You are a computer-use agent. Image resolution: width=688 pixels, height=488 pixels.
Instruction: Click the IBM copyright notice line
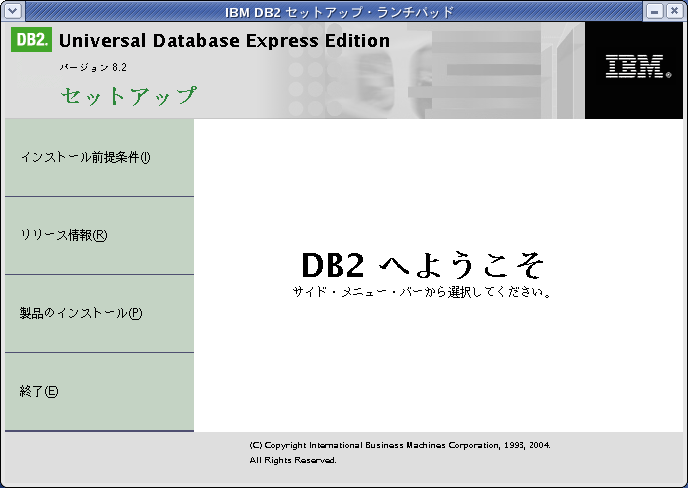click(x=400, y=445)
